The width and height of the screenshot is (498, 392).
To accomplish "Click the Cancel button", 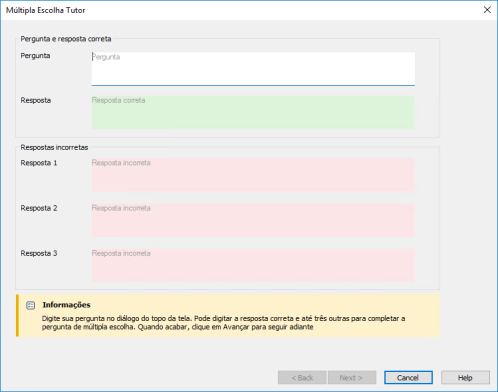I will 408,378.
